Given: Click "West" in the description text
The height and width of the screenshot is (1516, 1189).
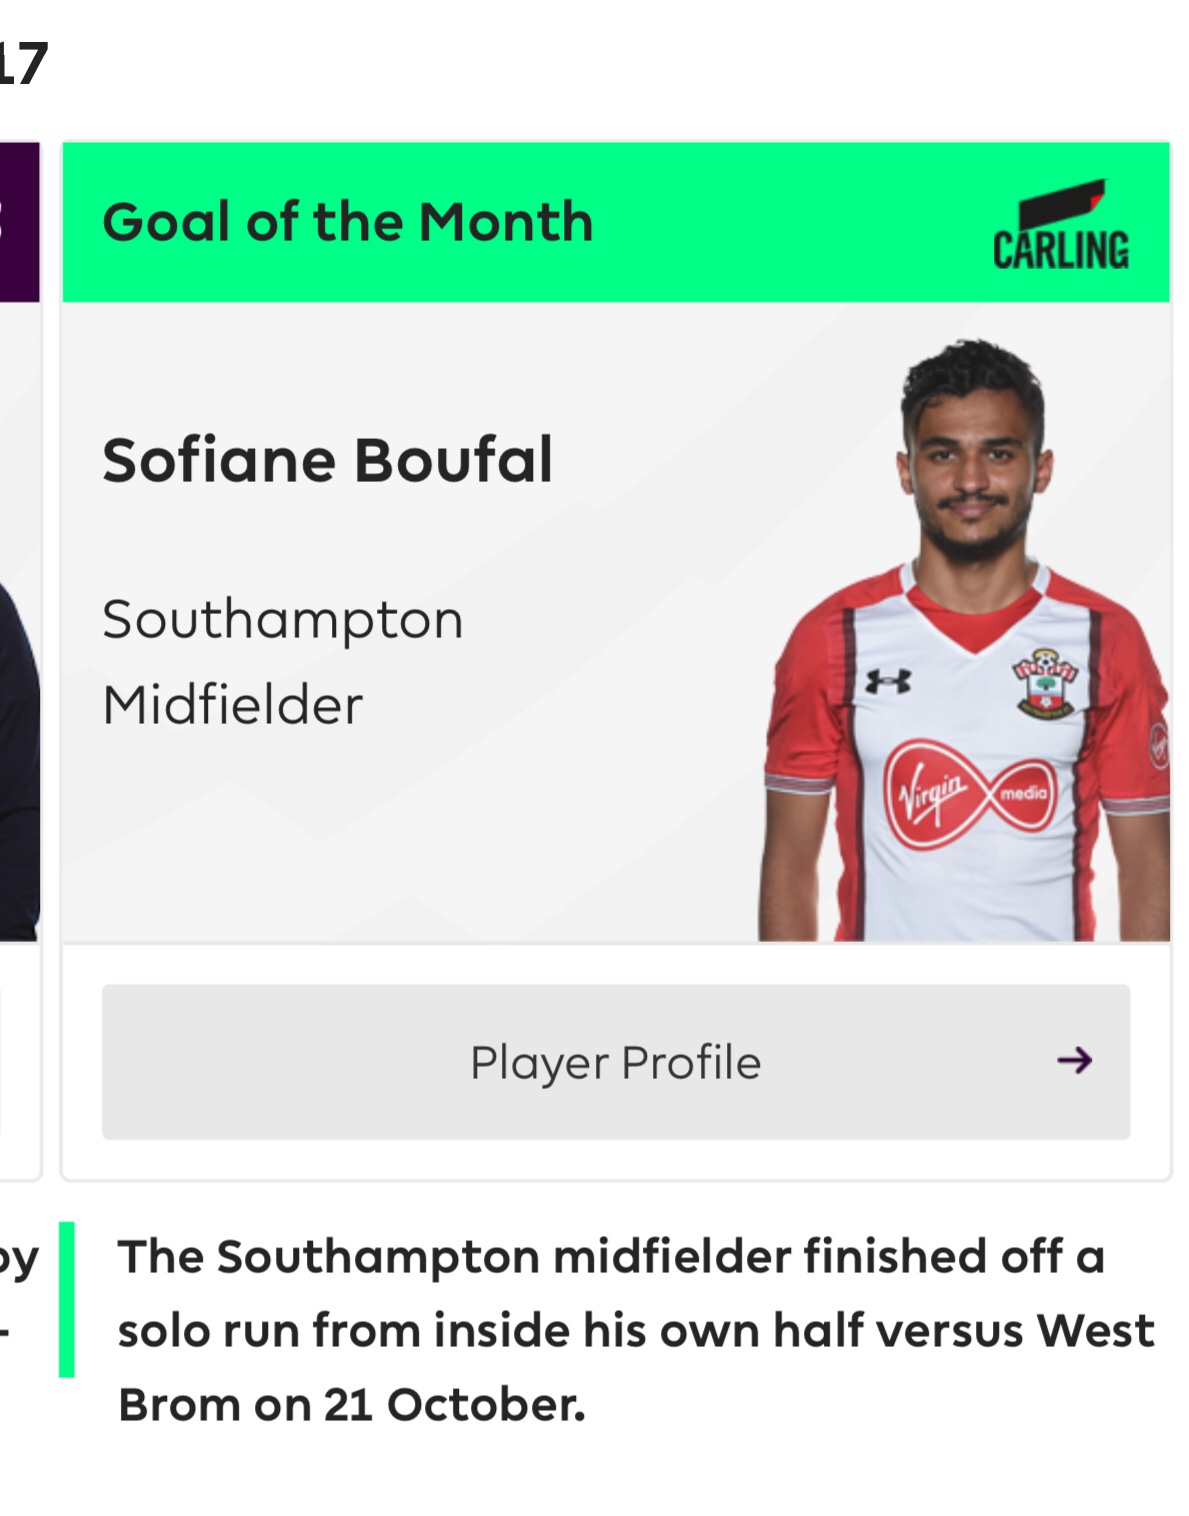Looking at the screenshot, I should point(1096,1331).
